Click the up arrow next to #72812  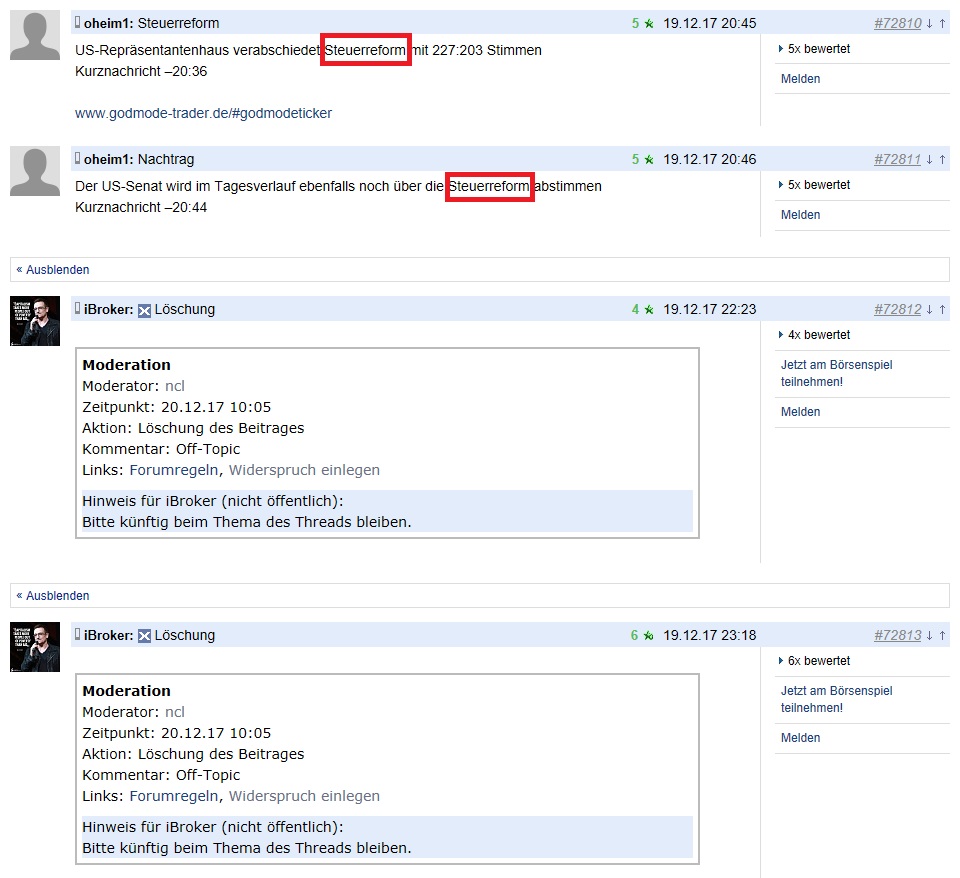[x=942, y=309]
